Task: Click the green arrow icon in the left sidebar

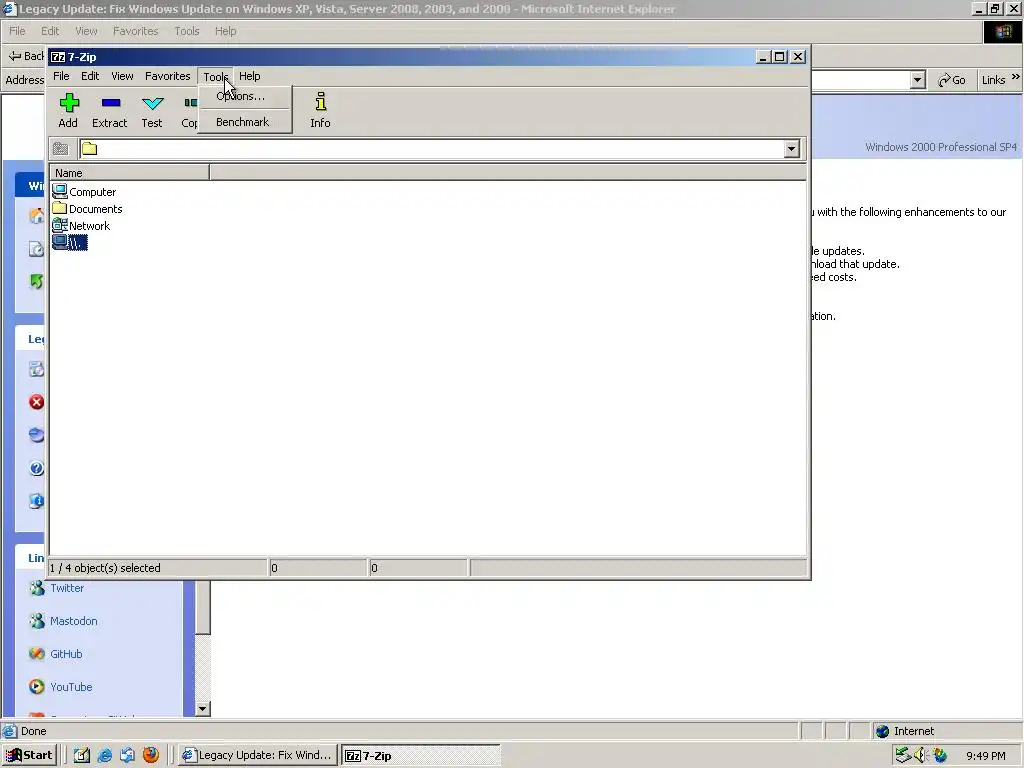Action: tap(37, 281)
